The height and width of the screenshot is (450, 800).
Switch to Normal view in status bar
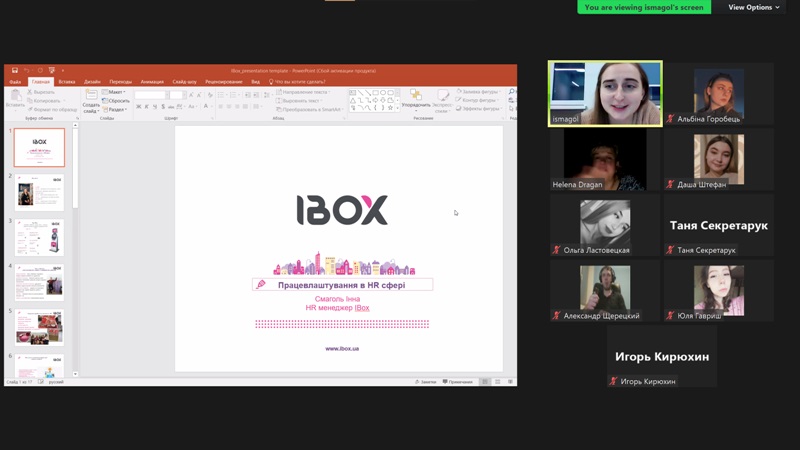pyautogui.click(x=485, y=382)
